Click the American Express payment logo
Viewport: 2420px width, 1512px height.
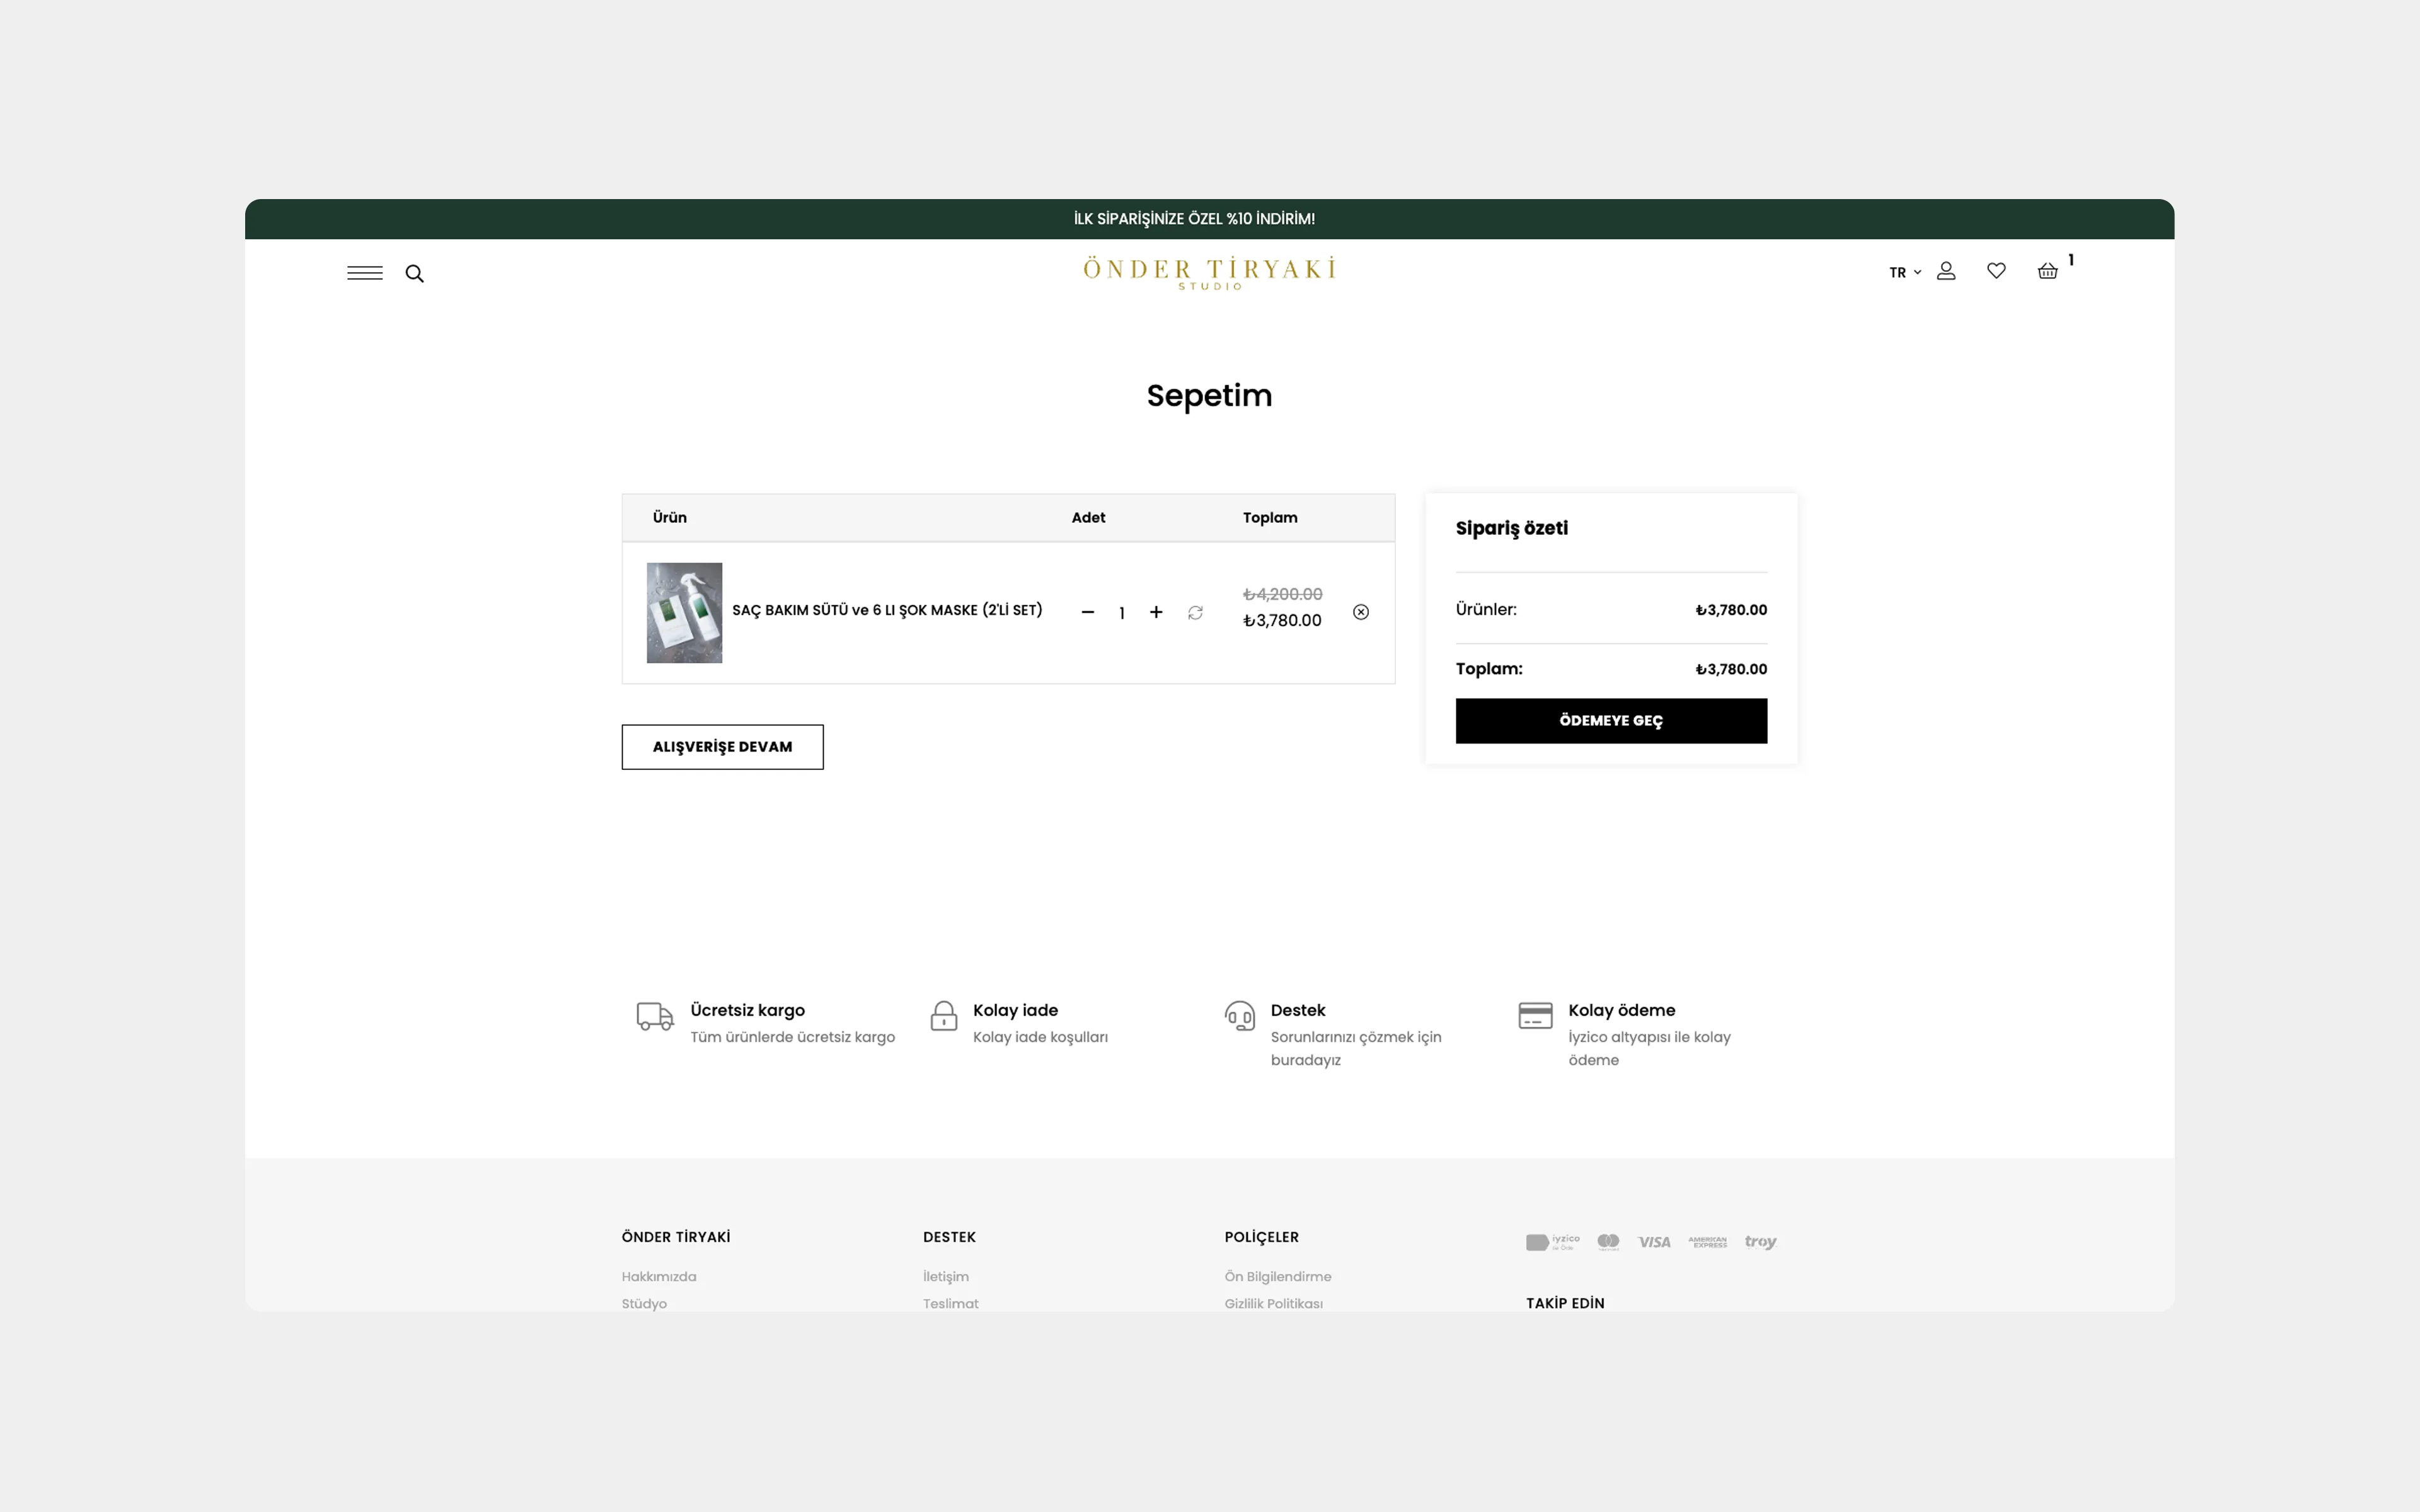tap(1707, 1242)
